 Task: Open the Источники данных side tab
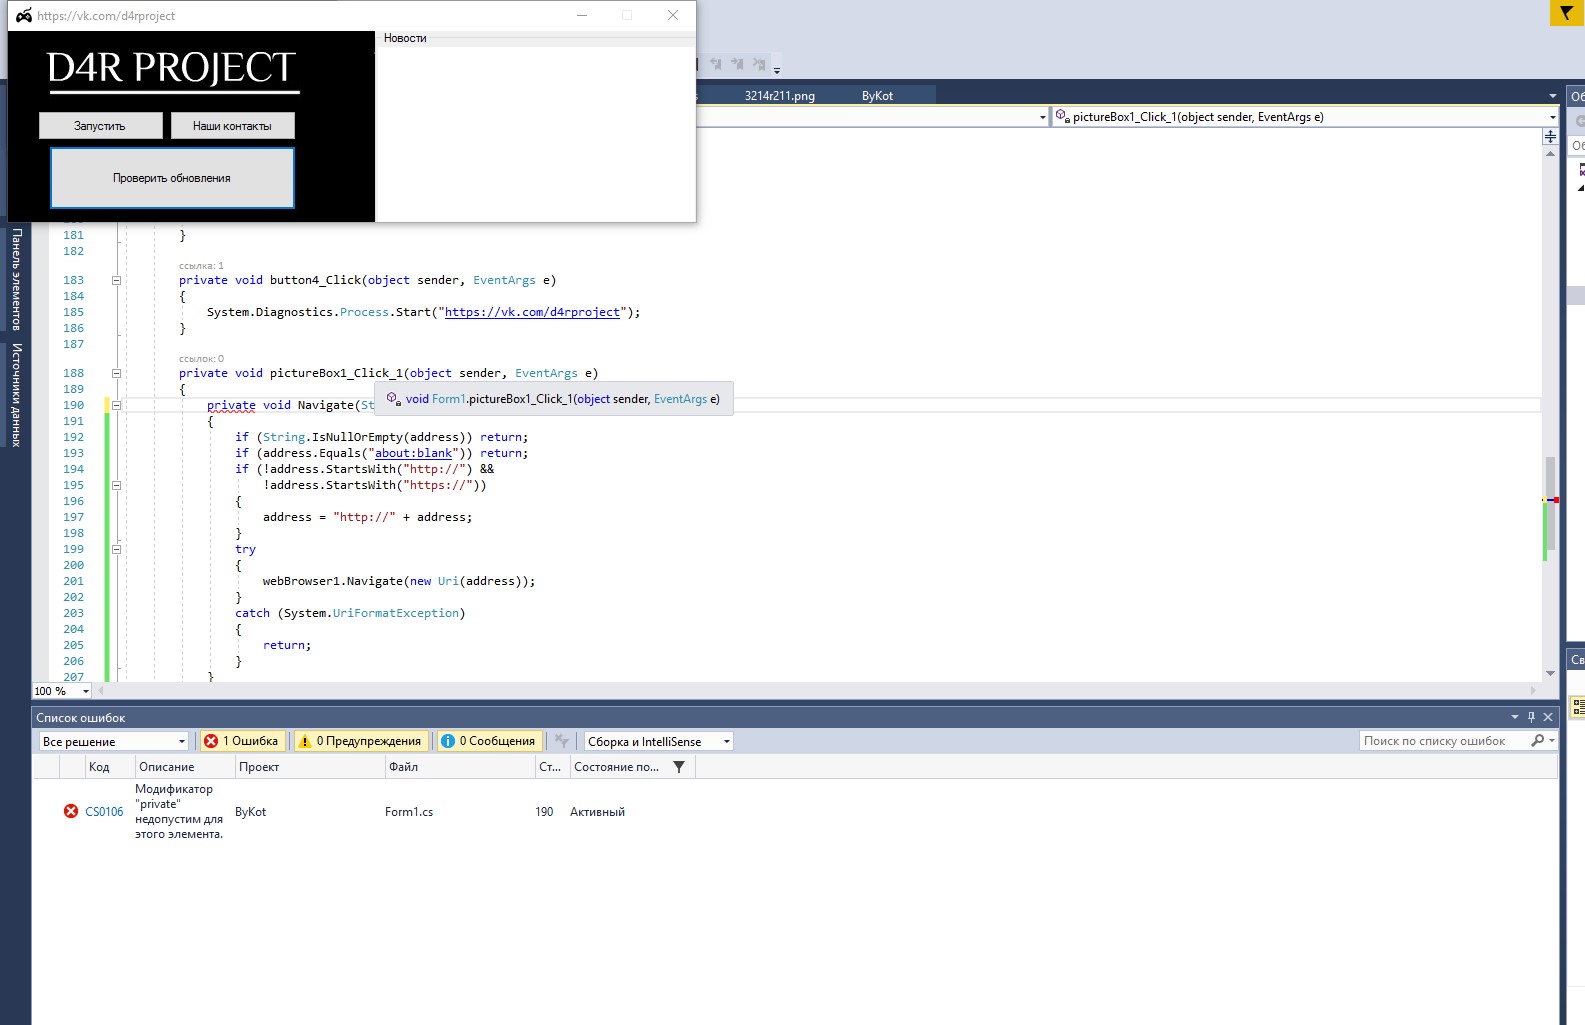(x=17, y=394)
